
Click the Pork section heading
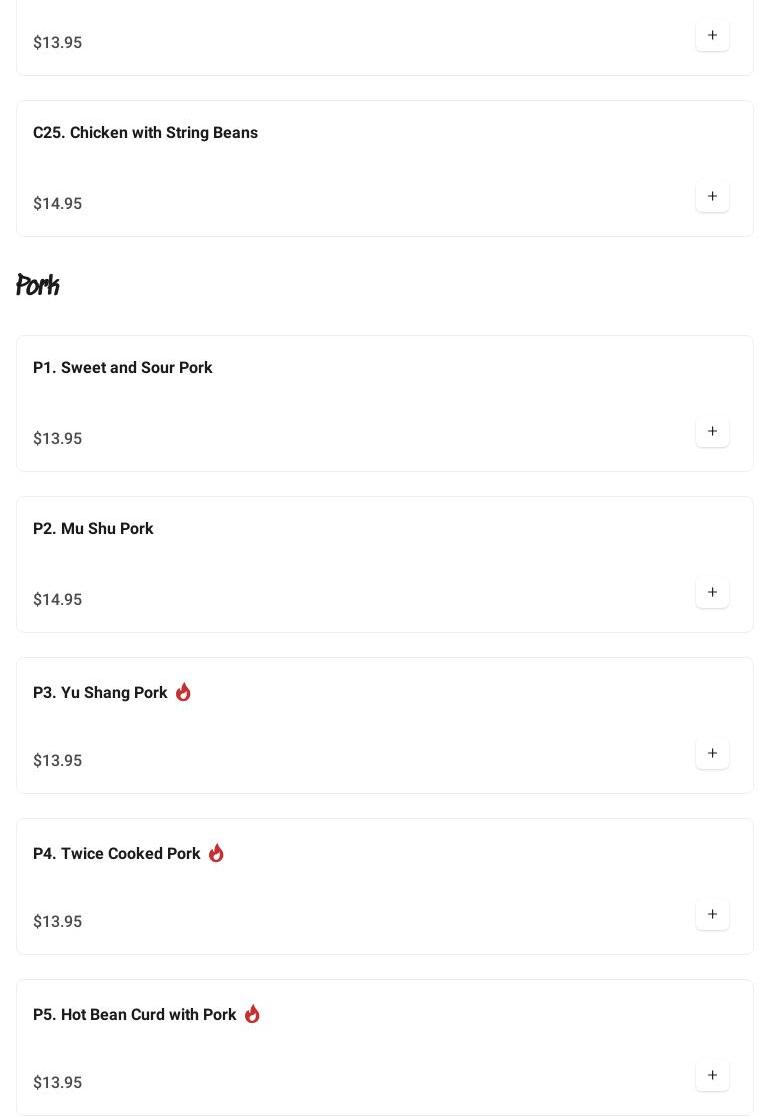[38, 285]
